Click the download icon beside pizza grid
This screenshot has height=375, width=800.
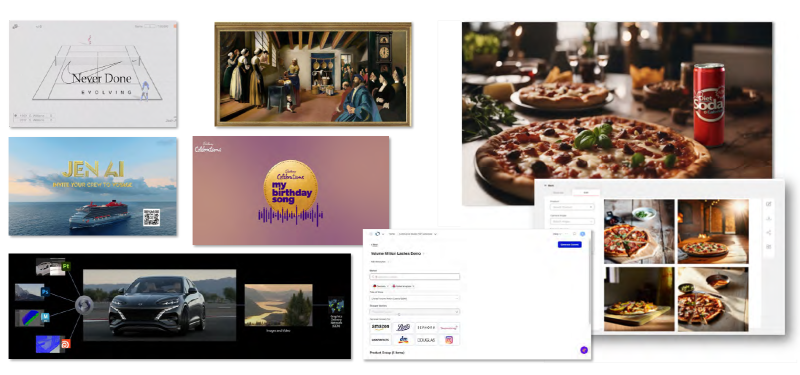pos(768,218)
